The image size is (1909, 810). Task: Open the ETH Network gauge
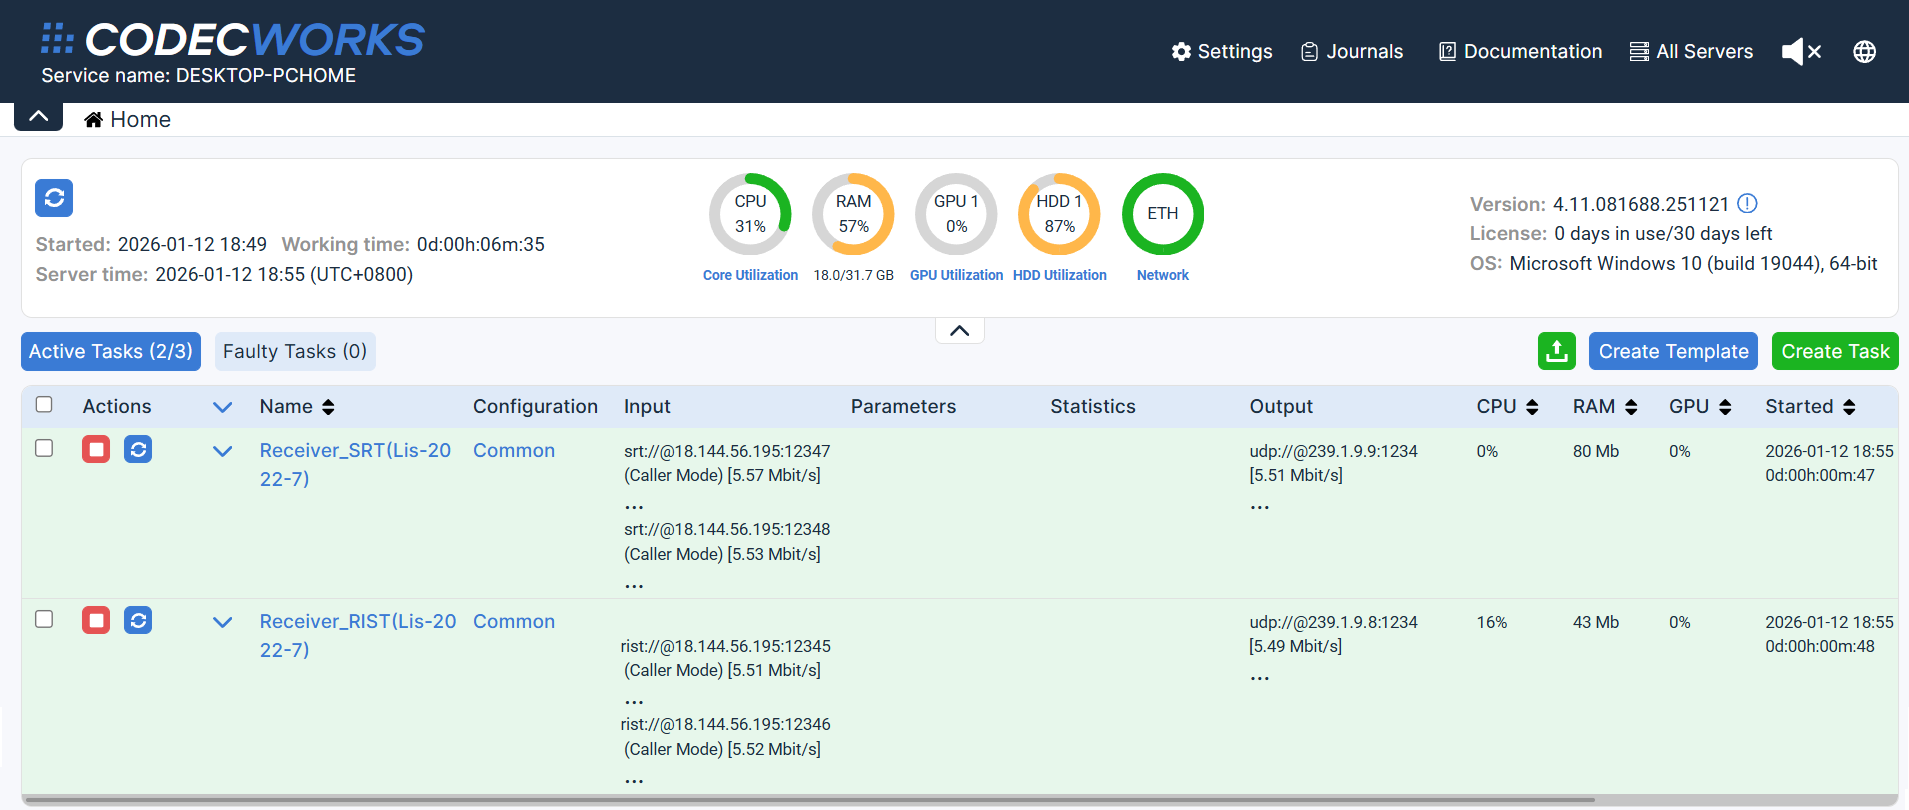click(1162, 214)
